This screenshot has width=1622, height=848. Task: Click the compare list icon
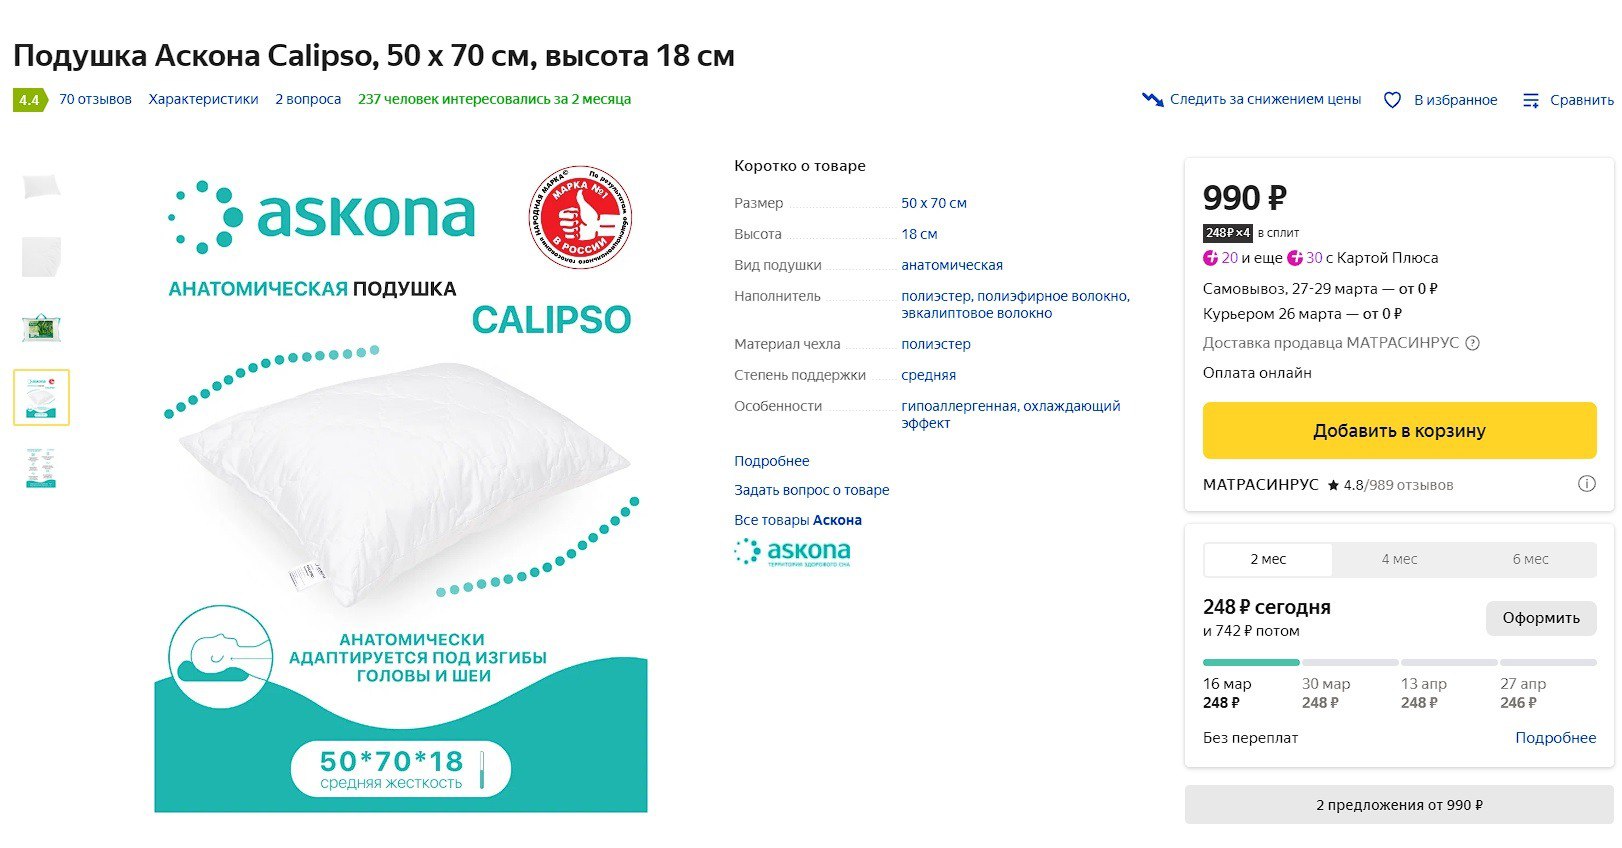1530,100
